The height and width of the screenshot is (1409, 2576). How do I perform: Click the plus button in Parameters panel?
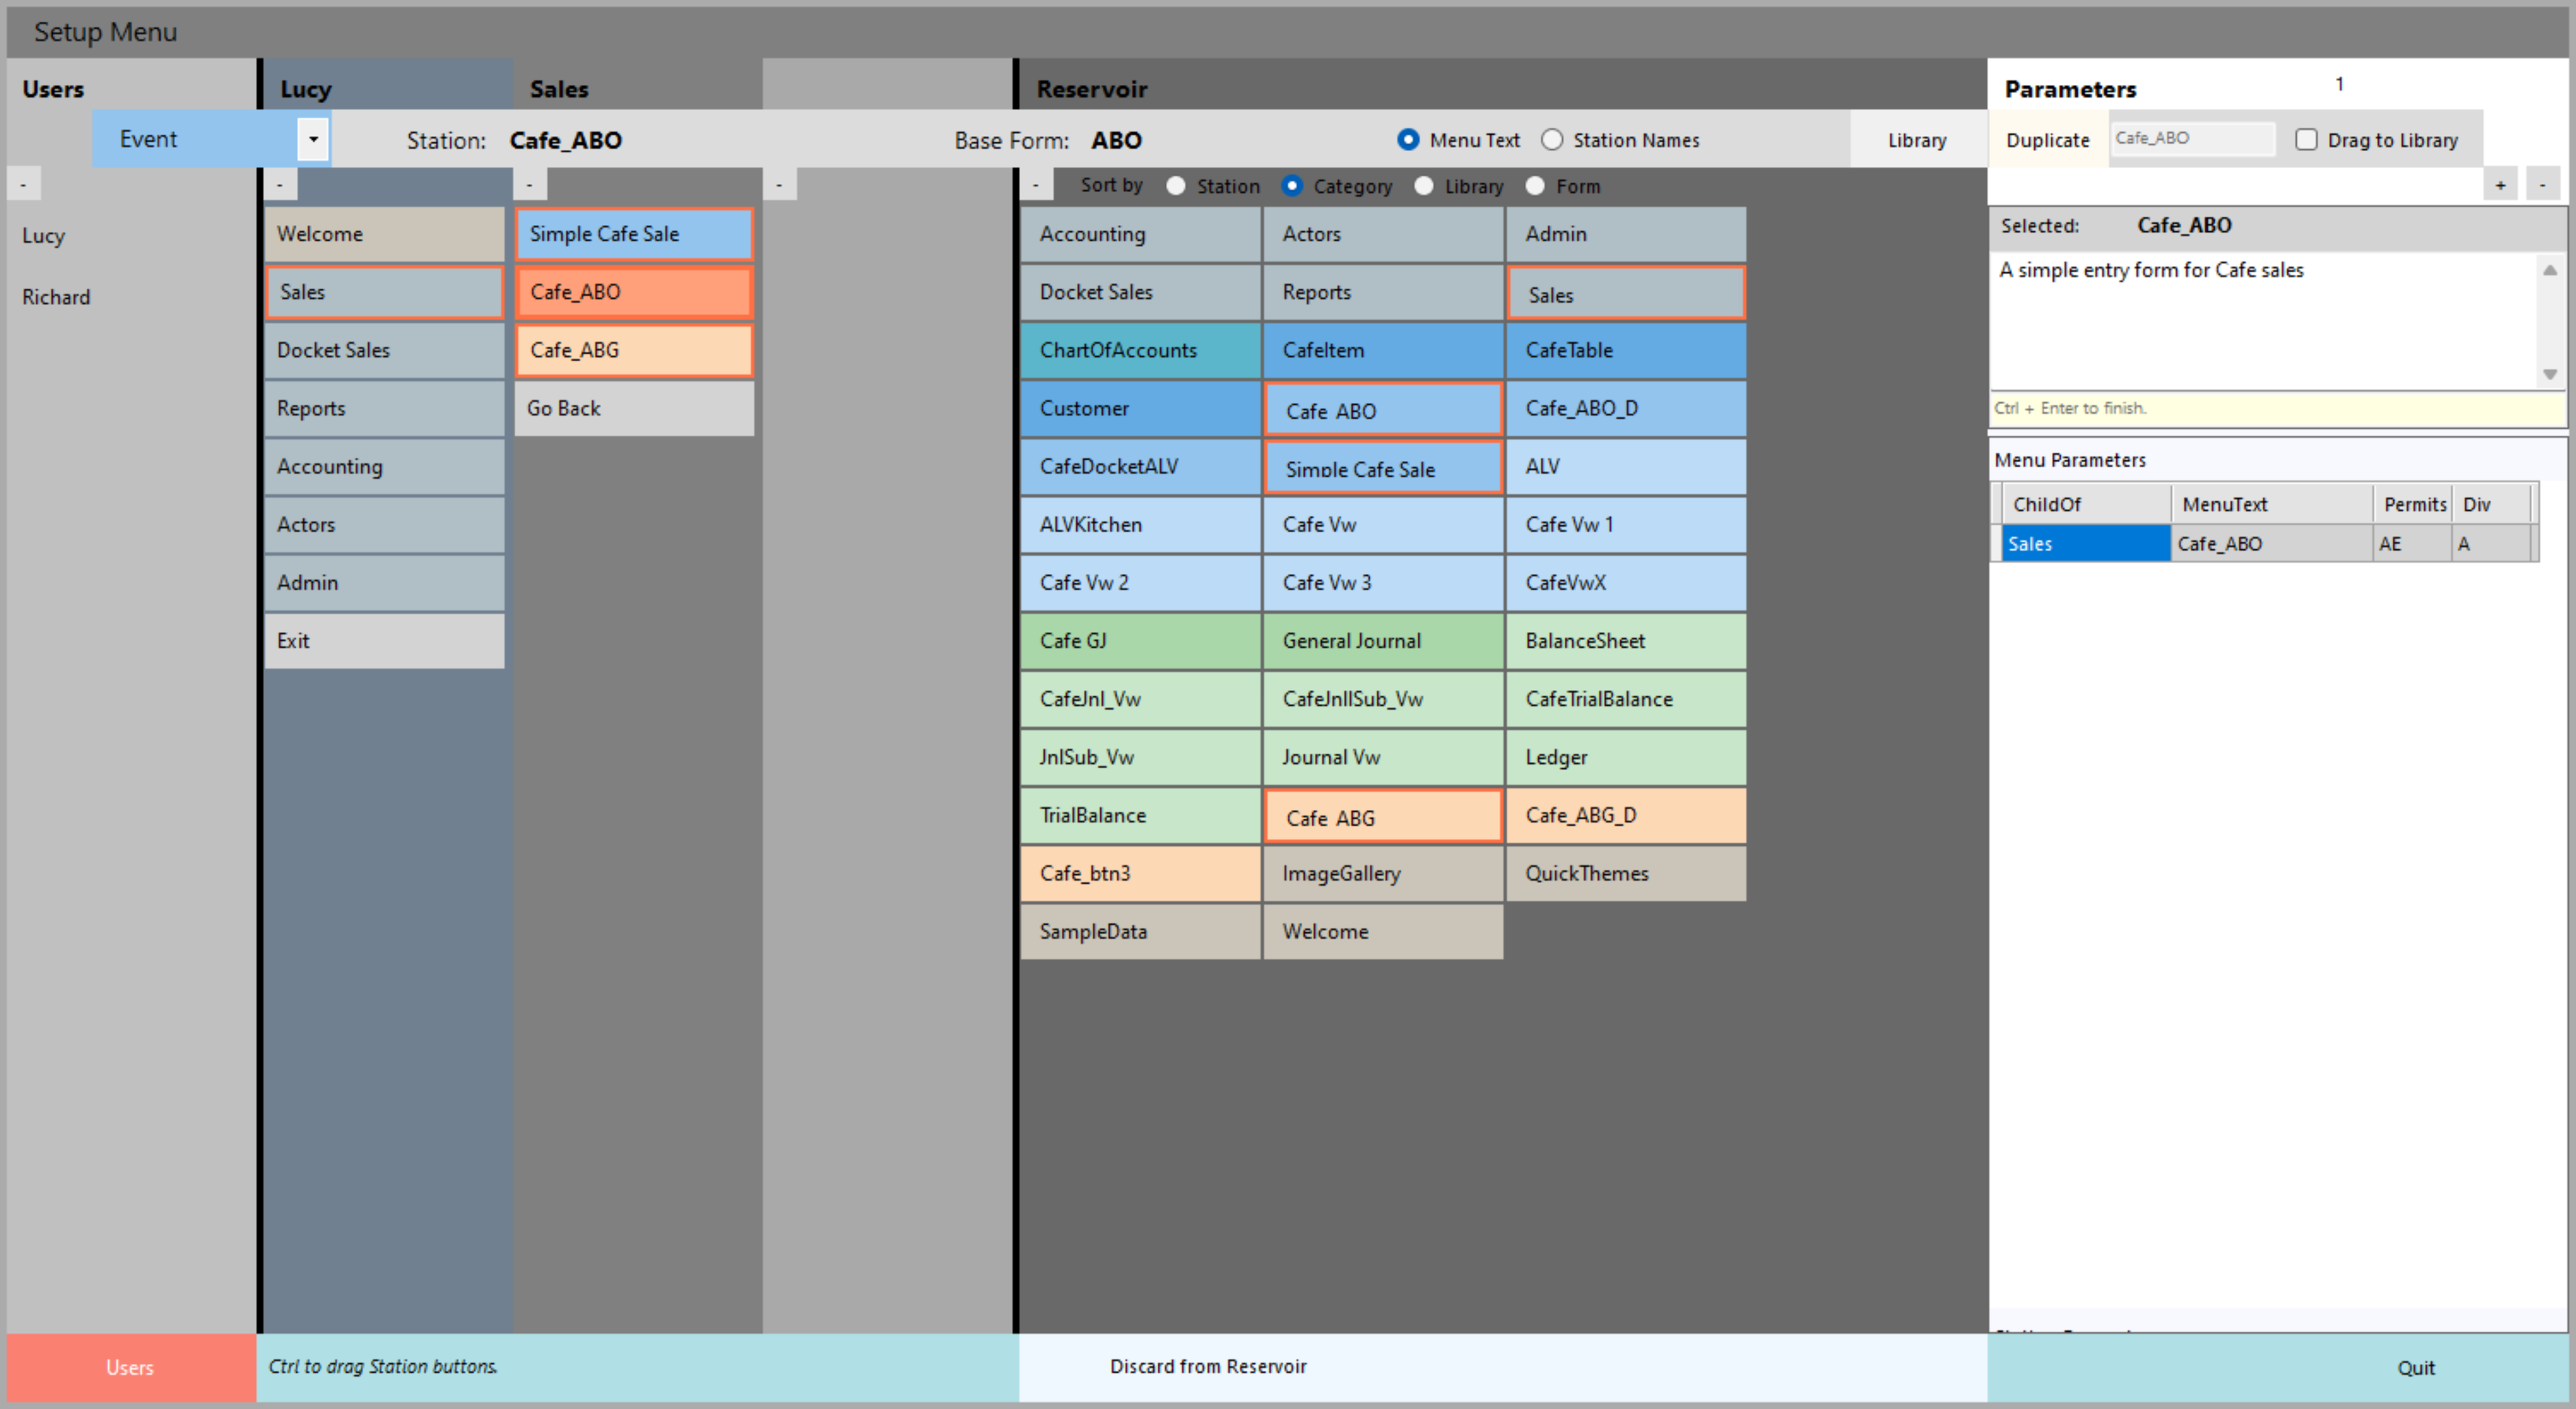point(2500,185)
